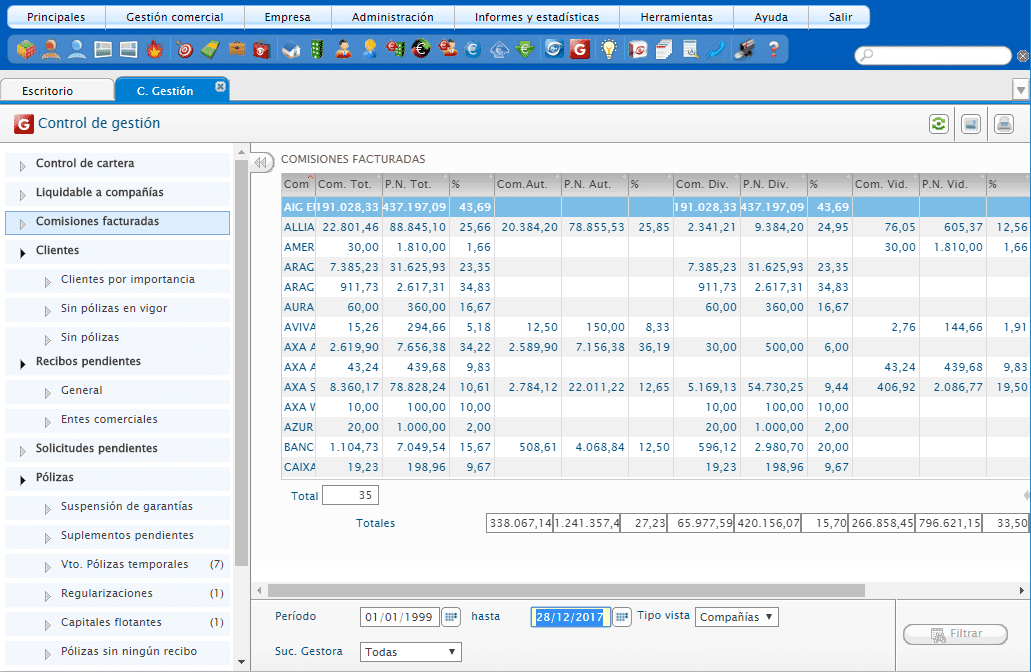The width and height of the screenshot is (1031, 672).
Task: Open the Administración menu
Action: (x=393, y=17)
